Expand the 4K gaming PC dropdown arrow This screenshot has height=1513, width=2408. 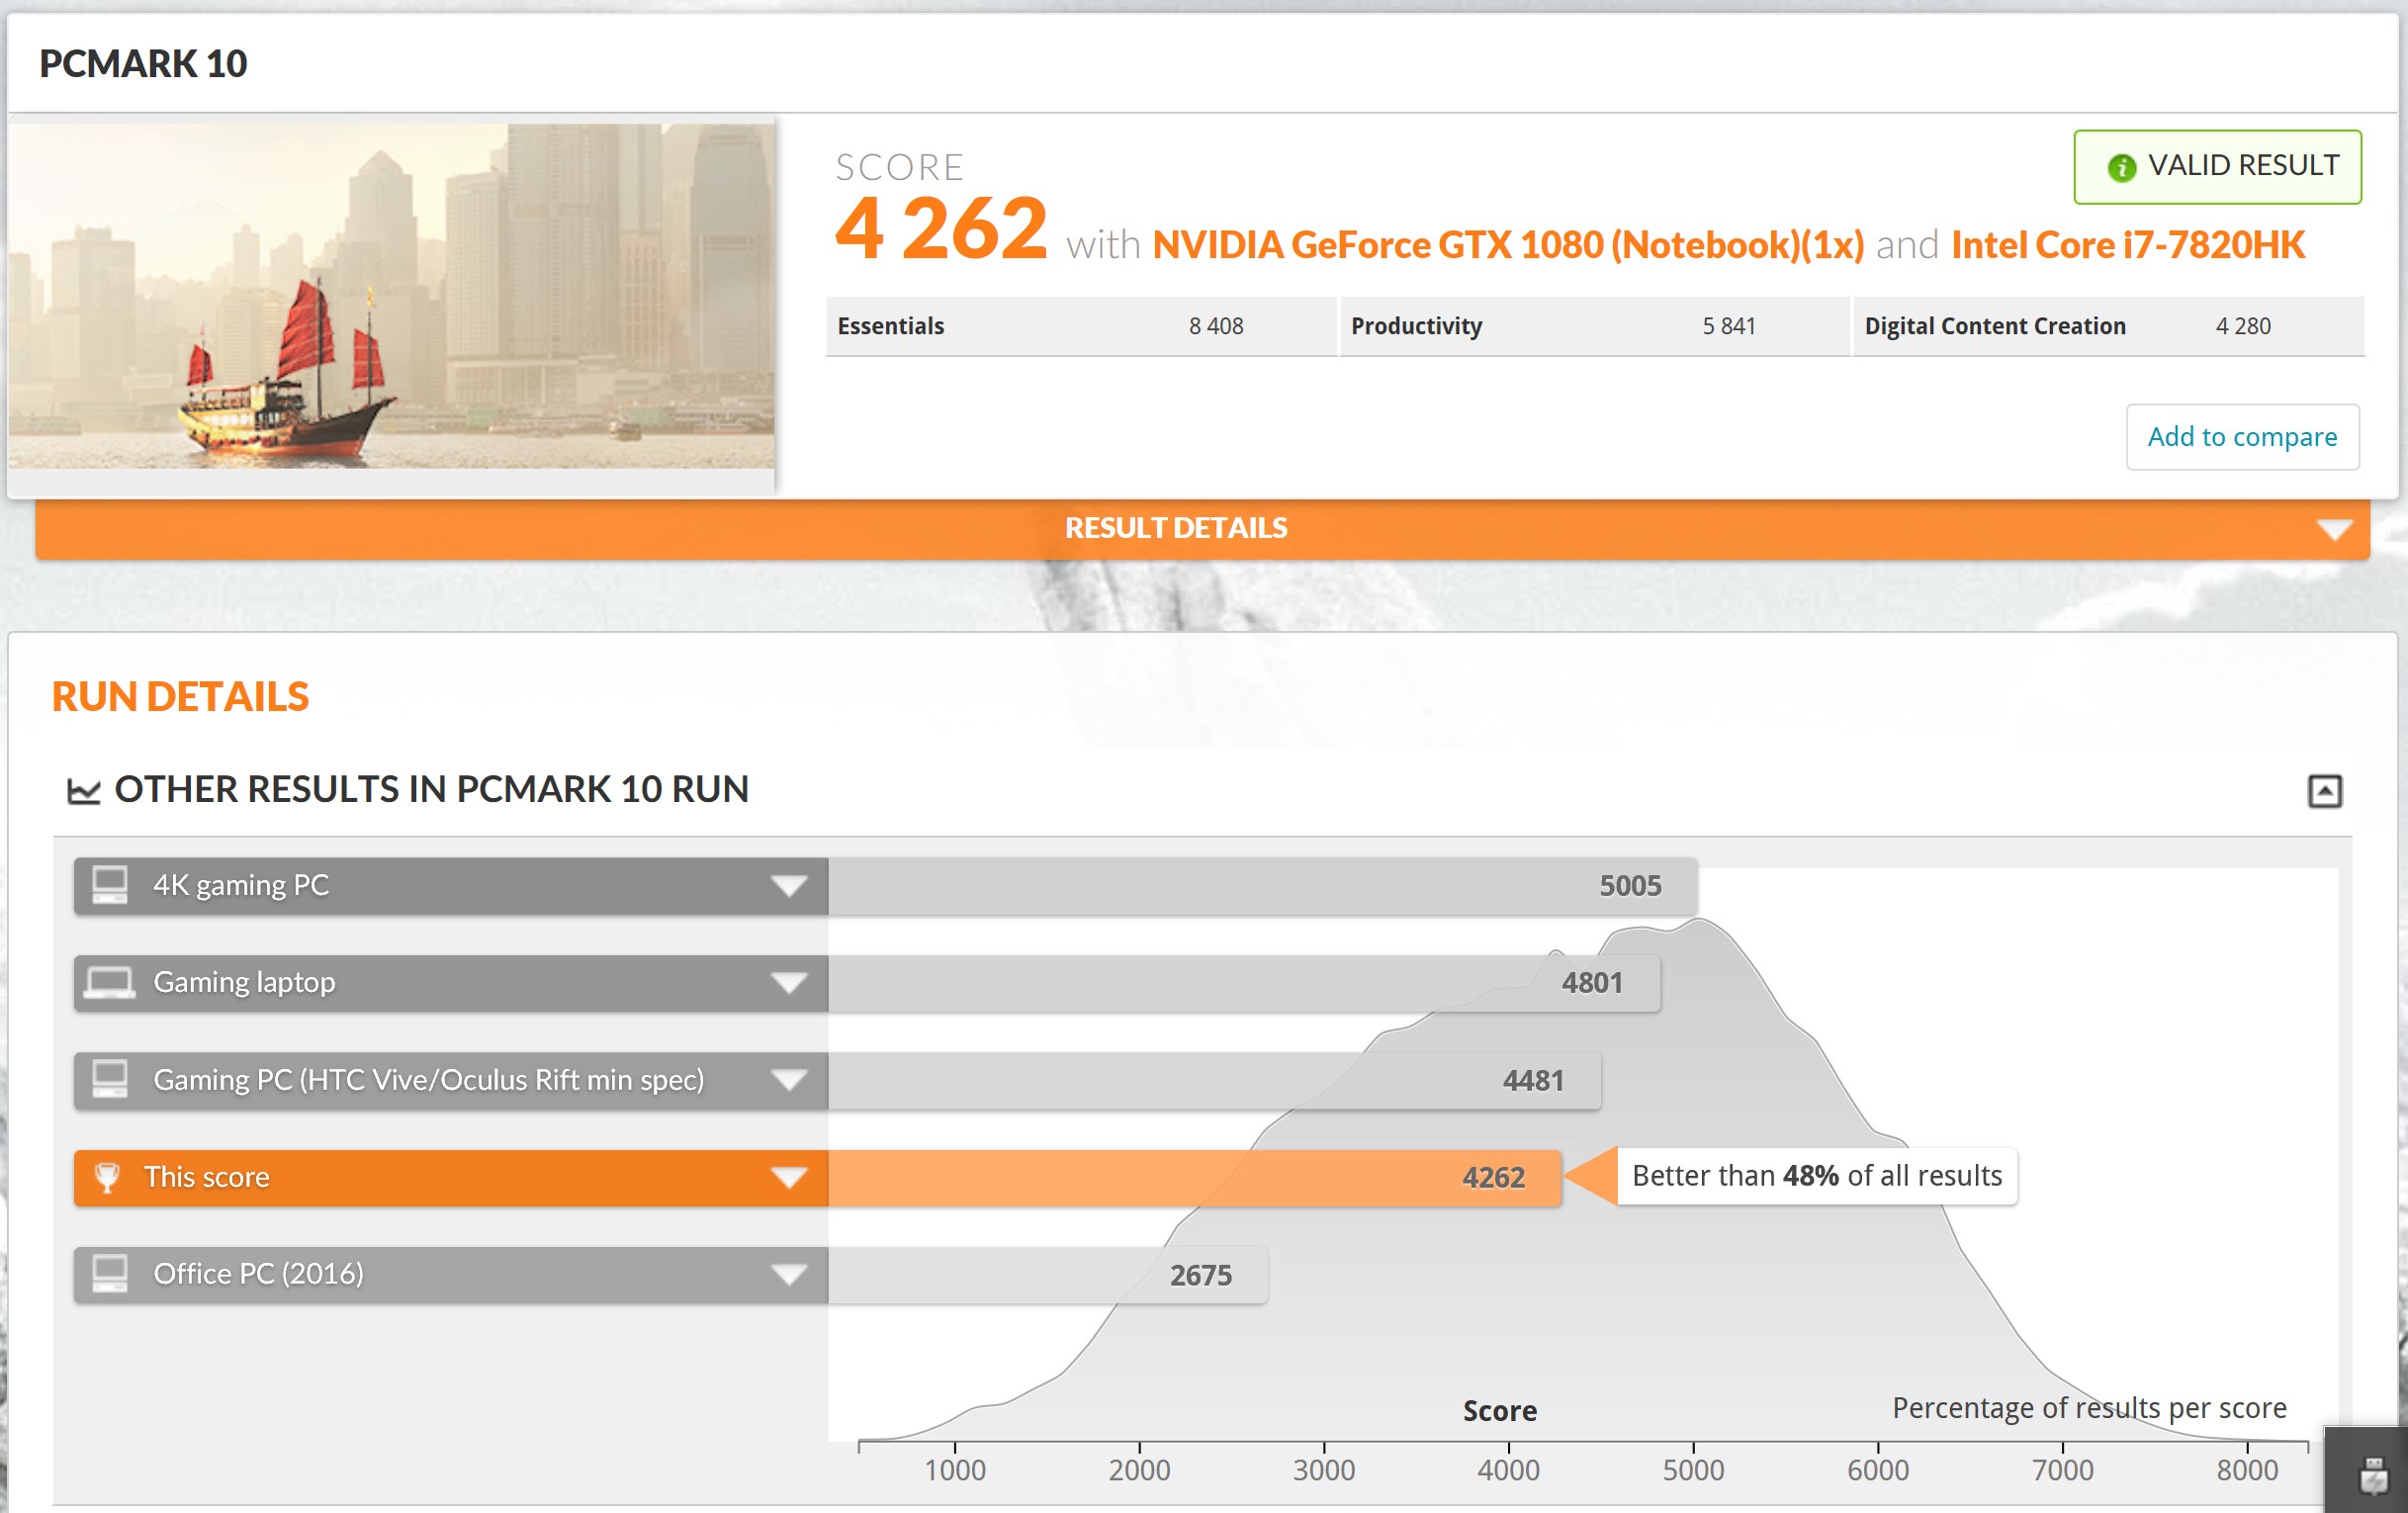coord(789,886)
